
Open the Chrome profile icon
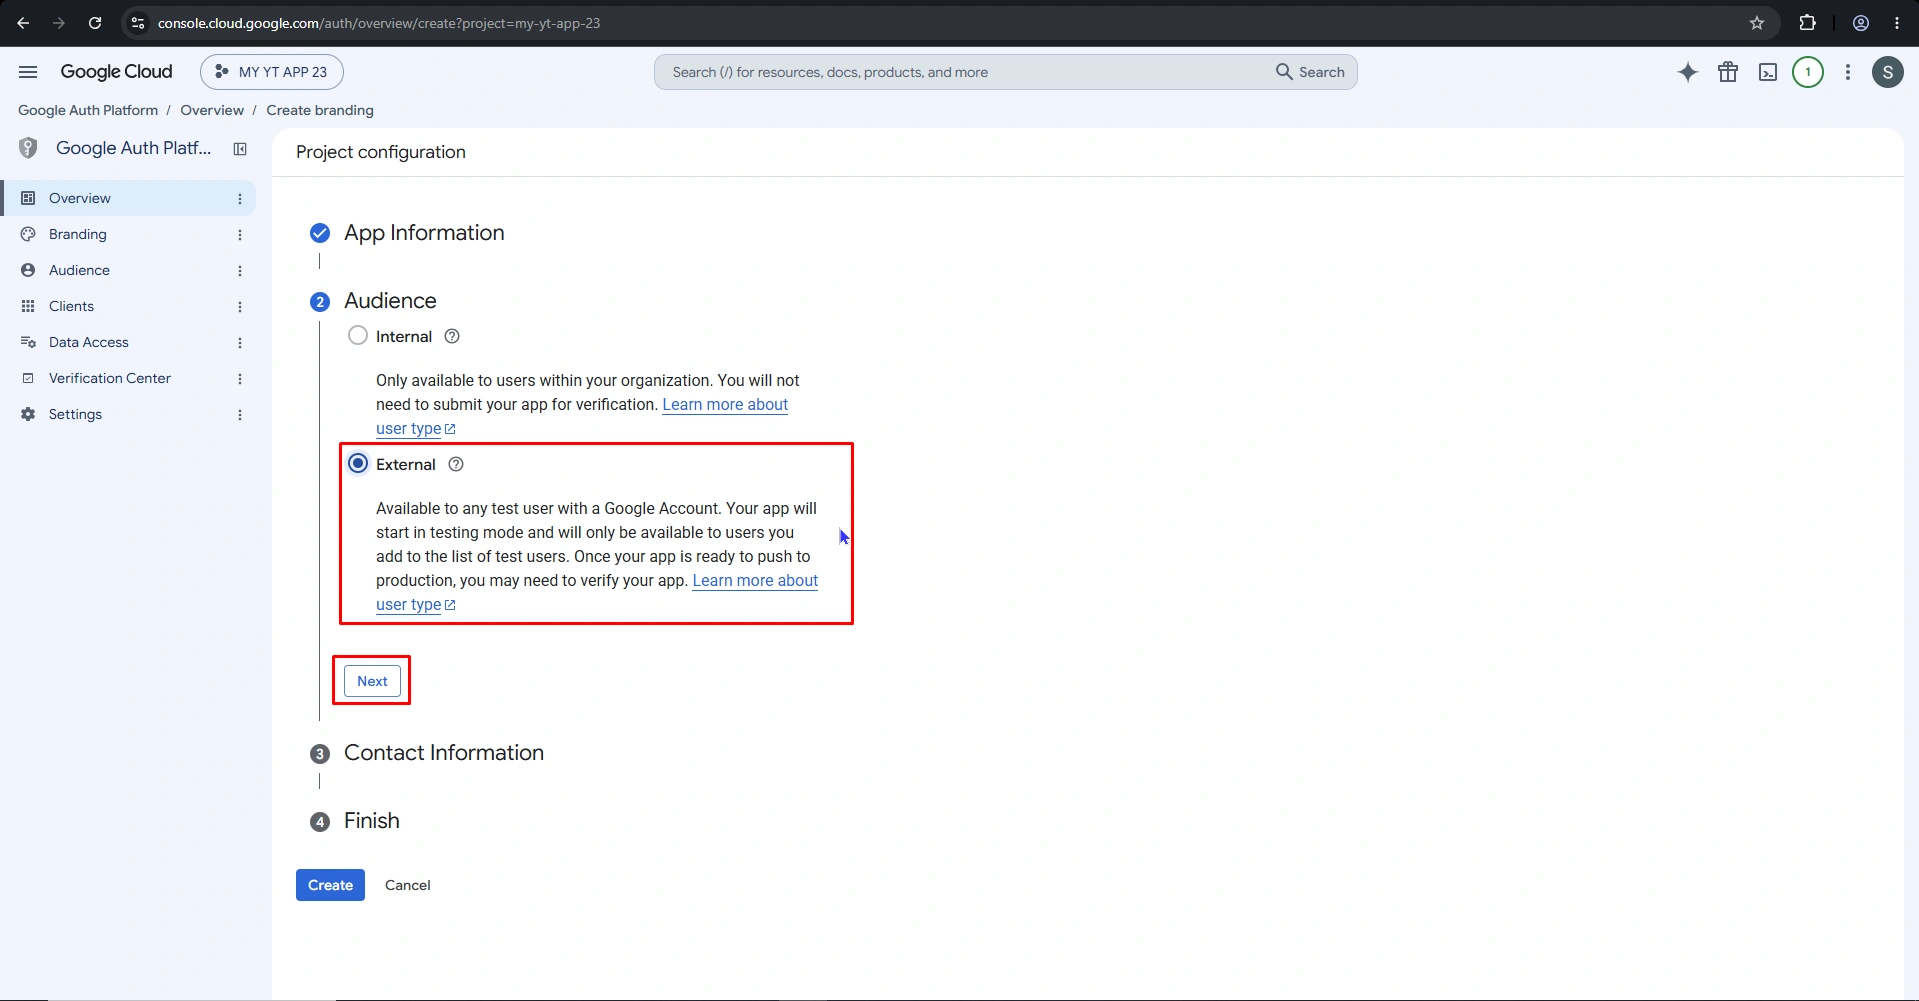[1861, 23]
